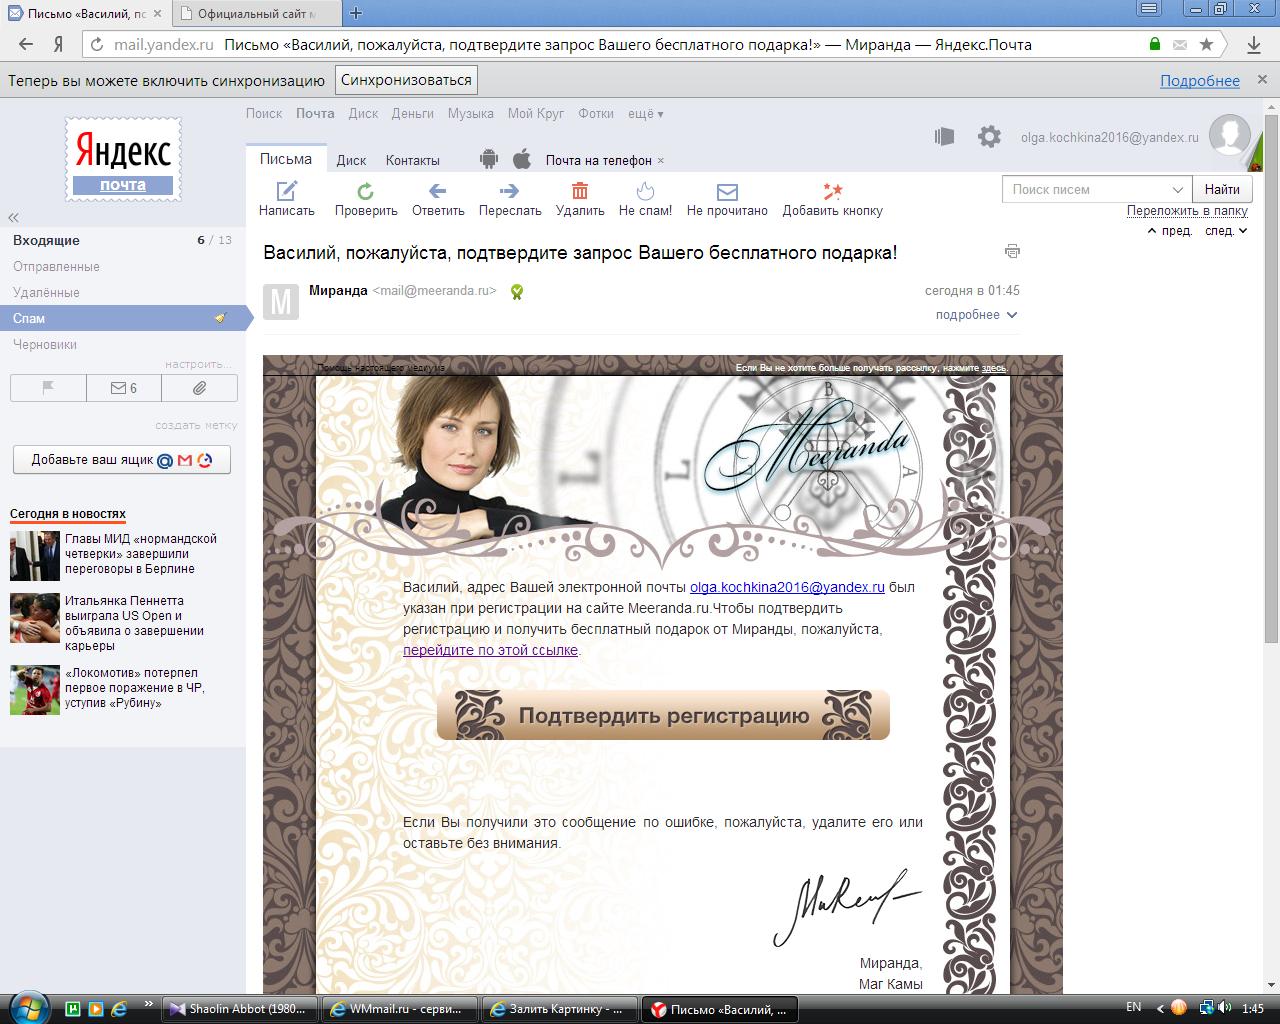This screenshot has width=1280, height=1024.
Task: Open account menu olga.kochkina2016@yandex.ru
Action: pos(1109,137)
